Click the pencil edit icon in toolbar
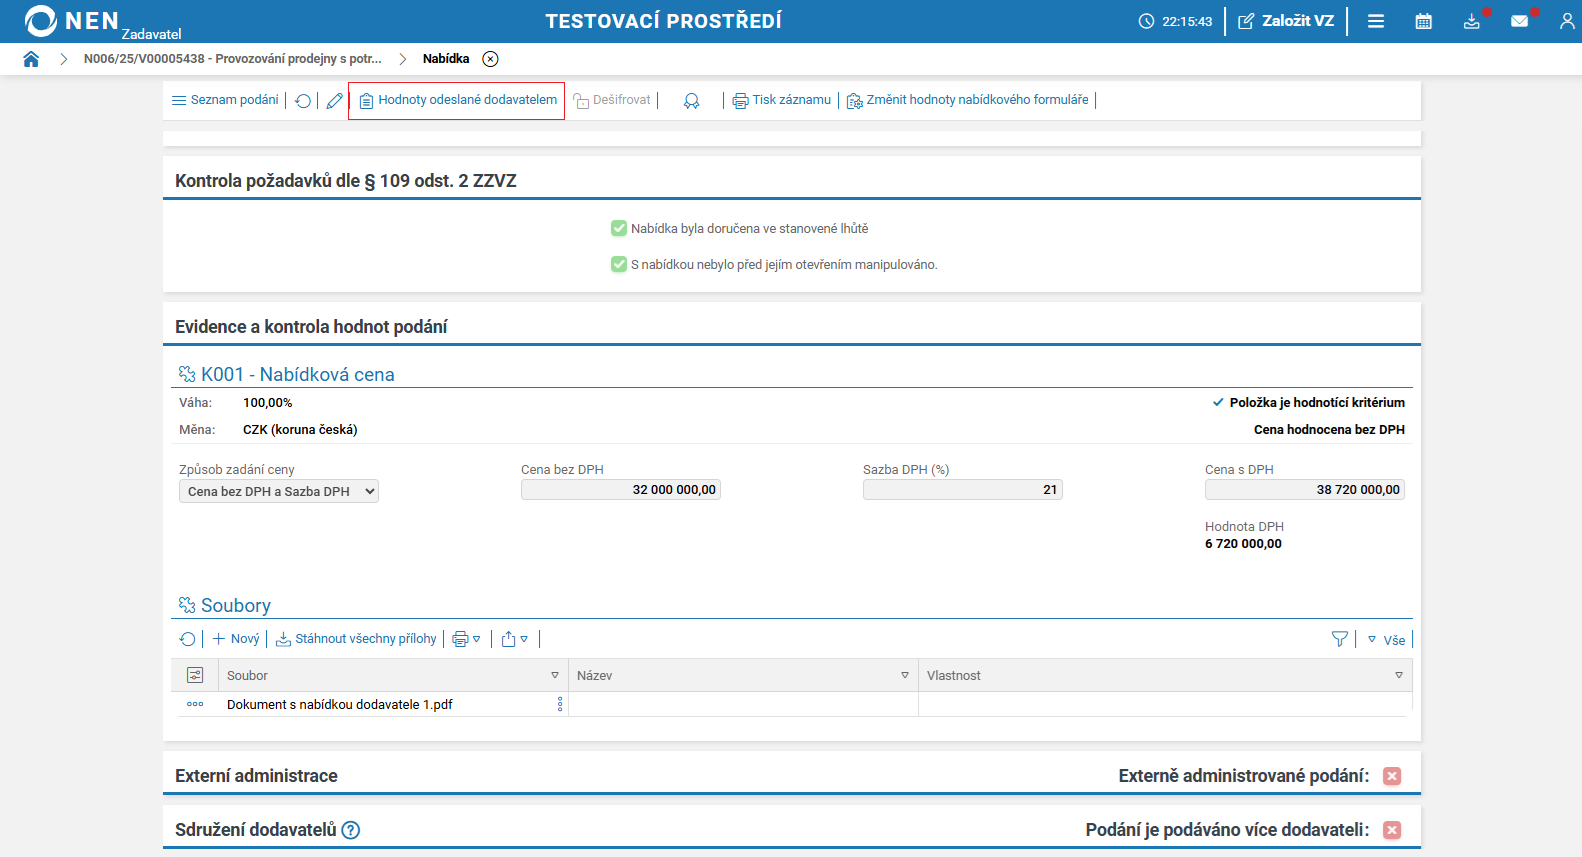Screen dimensions: 1582x857 [334, 101]
